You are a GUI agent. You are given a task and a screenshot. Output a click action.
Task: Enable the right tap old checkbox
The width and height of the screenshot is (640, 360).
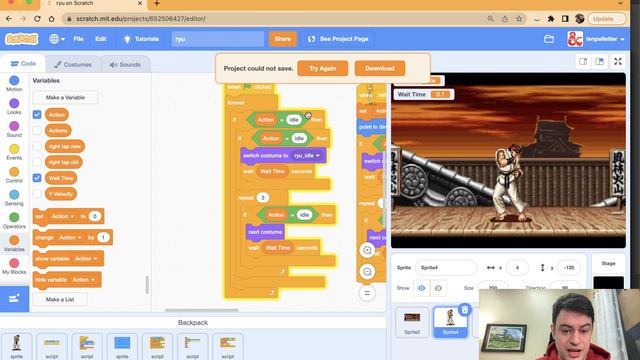click(x=37, y=162)
